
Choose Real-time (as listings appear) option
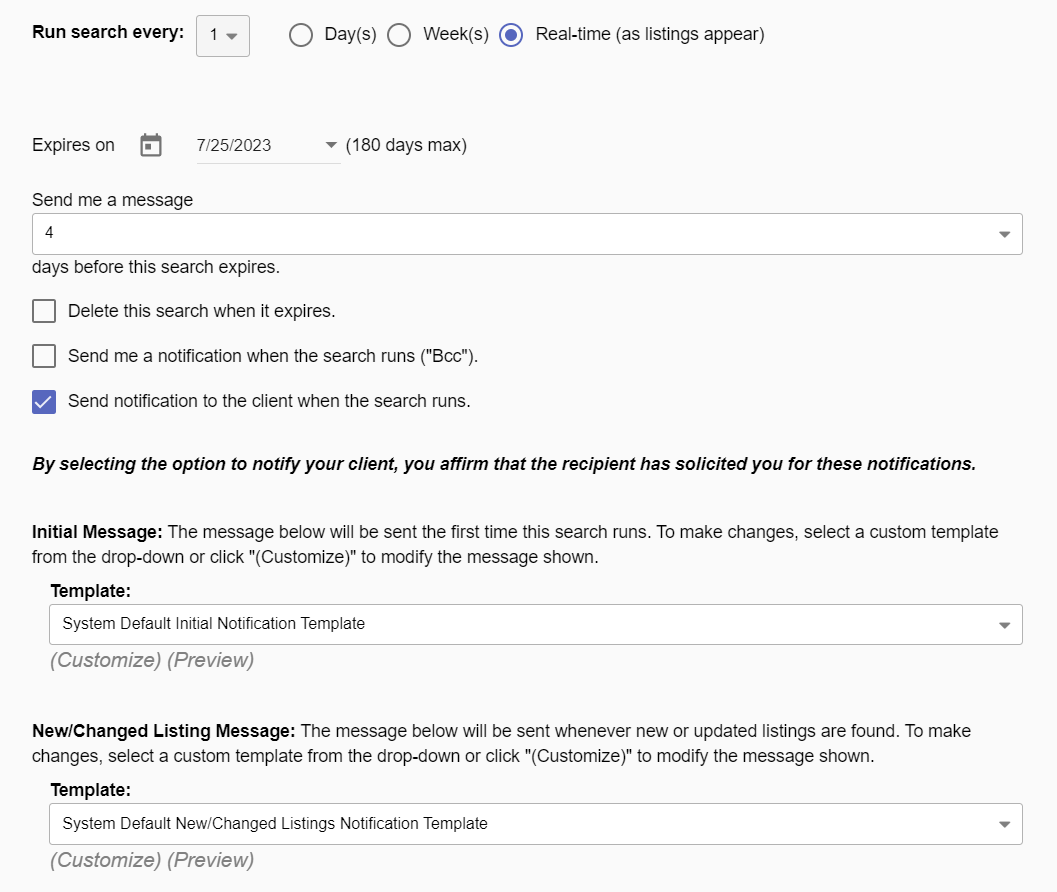click(x=511, y=35)
